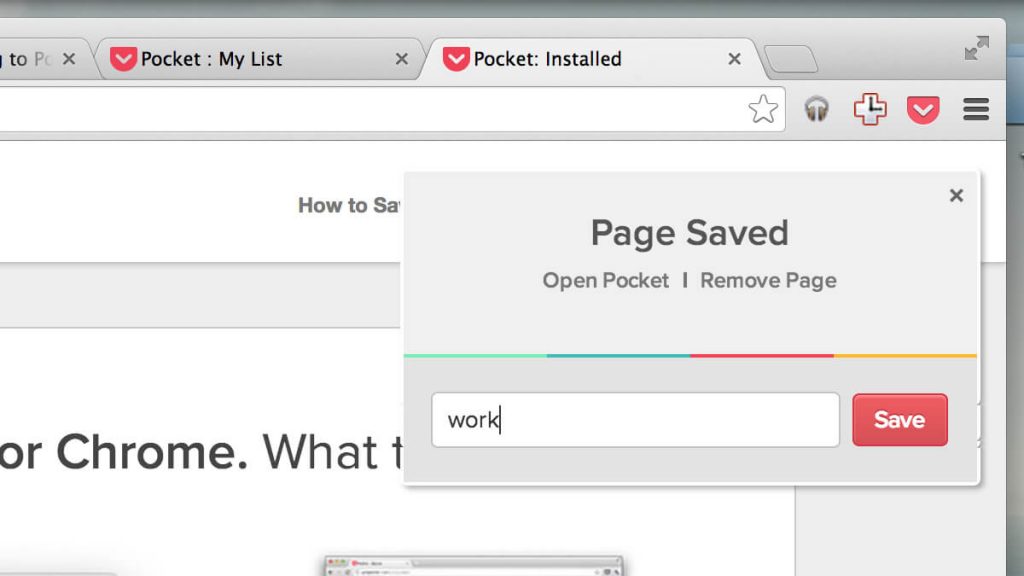Image resolution: width=1024 pixels, height=576 pixels.
Task: Switch to the Pocket : My List tab
Action: click(258, 59)
